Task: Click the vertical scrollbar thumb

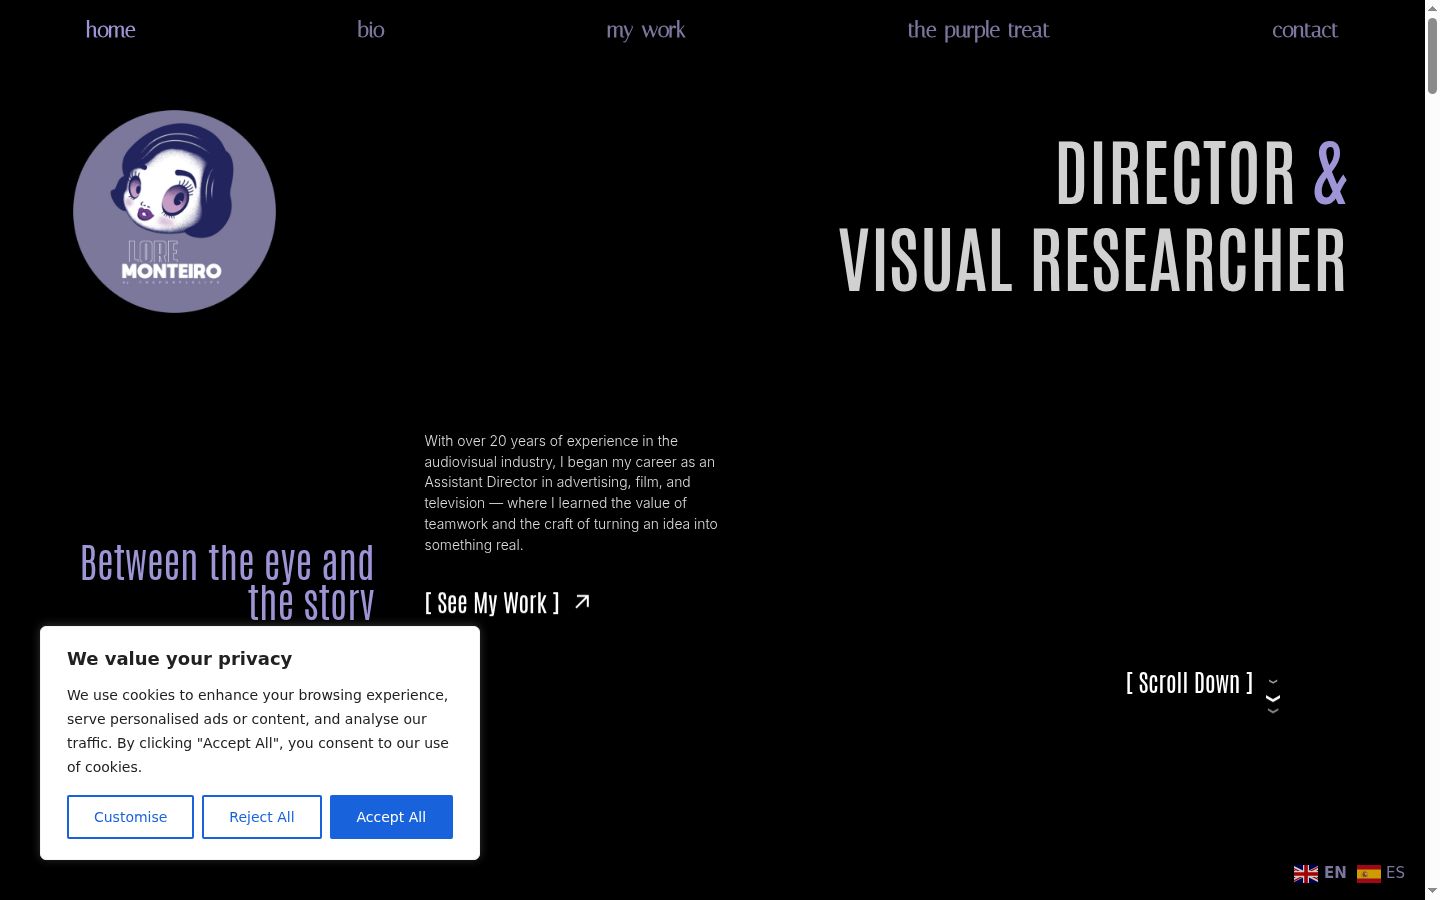Action: [x=1432, y=56]
